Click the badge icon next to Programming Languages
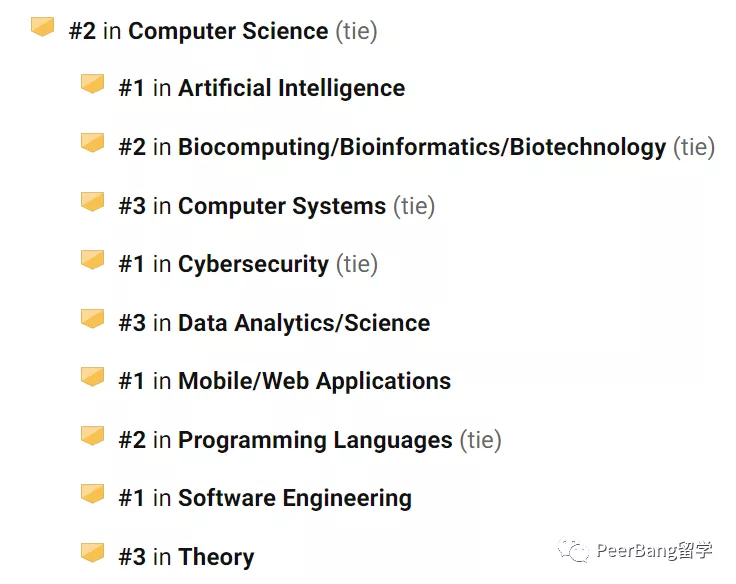Viewport: 736px width, 584px height. pos(92,436)
